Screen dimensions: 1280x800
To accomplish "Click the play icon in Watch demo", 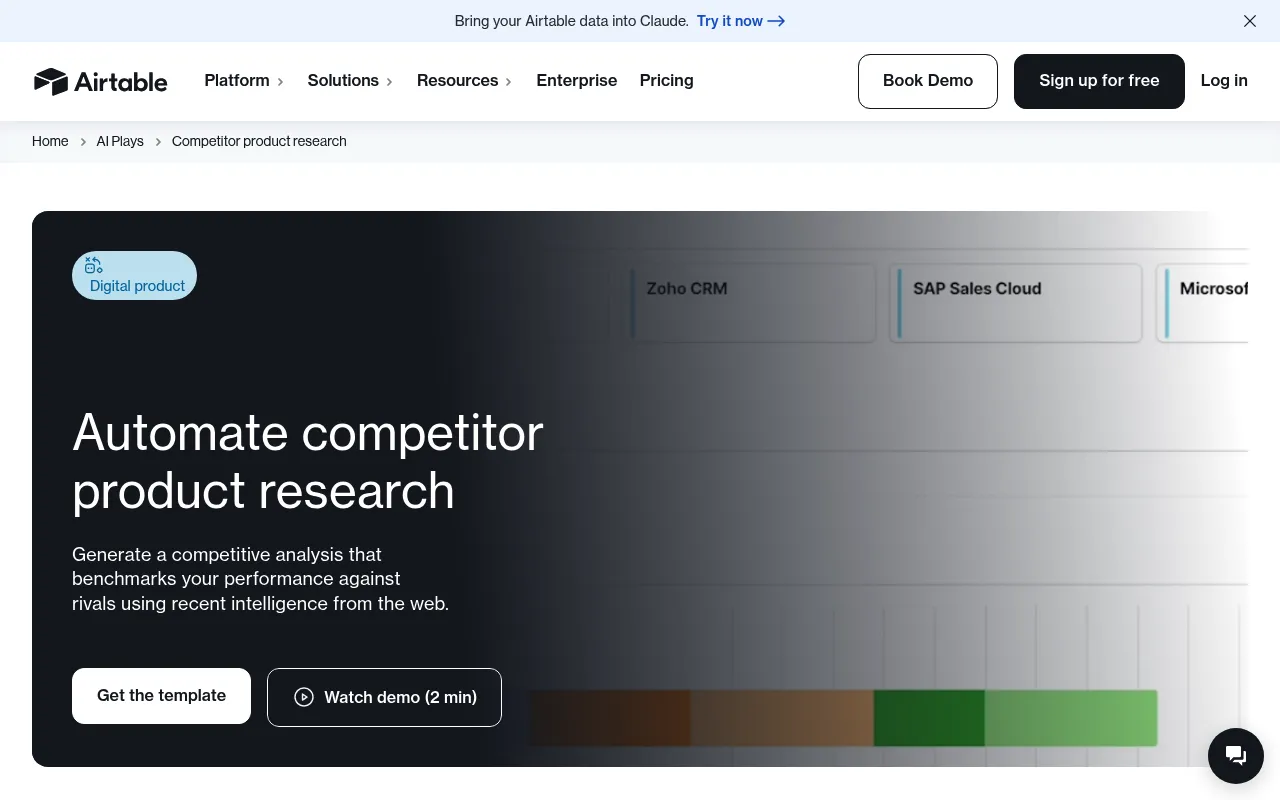I will pyautogui.click(x=304, y=697).
